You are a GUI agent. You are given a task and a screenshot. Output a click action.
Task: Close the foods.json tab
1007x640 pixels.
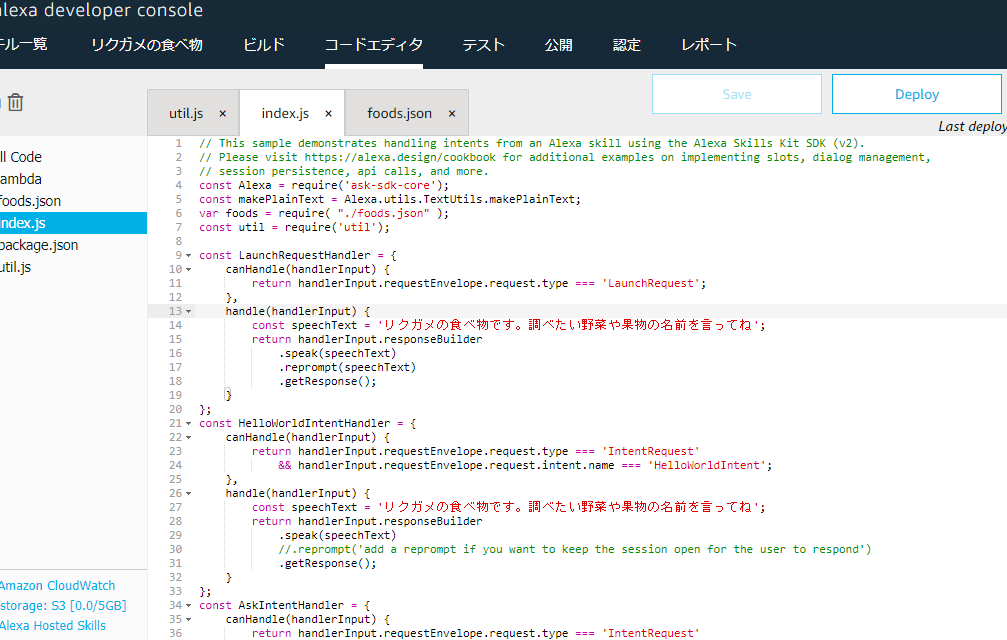pyautogui.click(x=451, y=114)
